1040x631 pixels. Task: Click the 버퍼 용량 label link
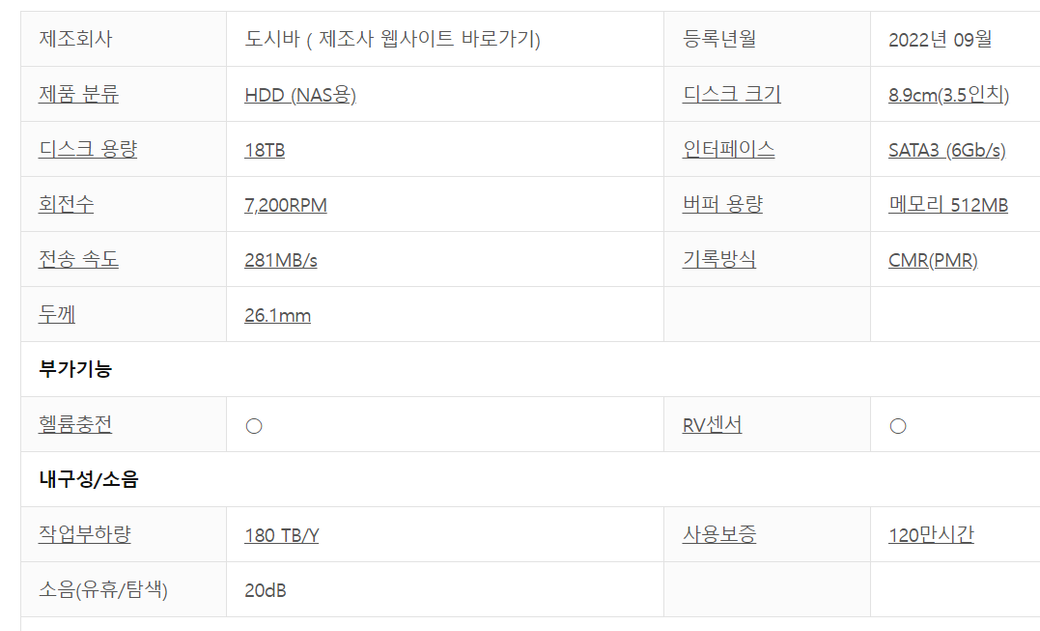pyautogui.click(x=722, y=205)
